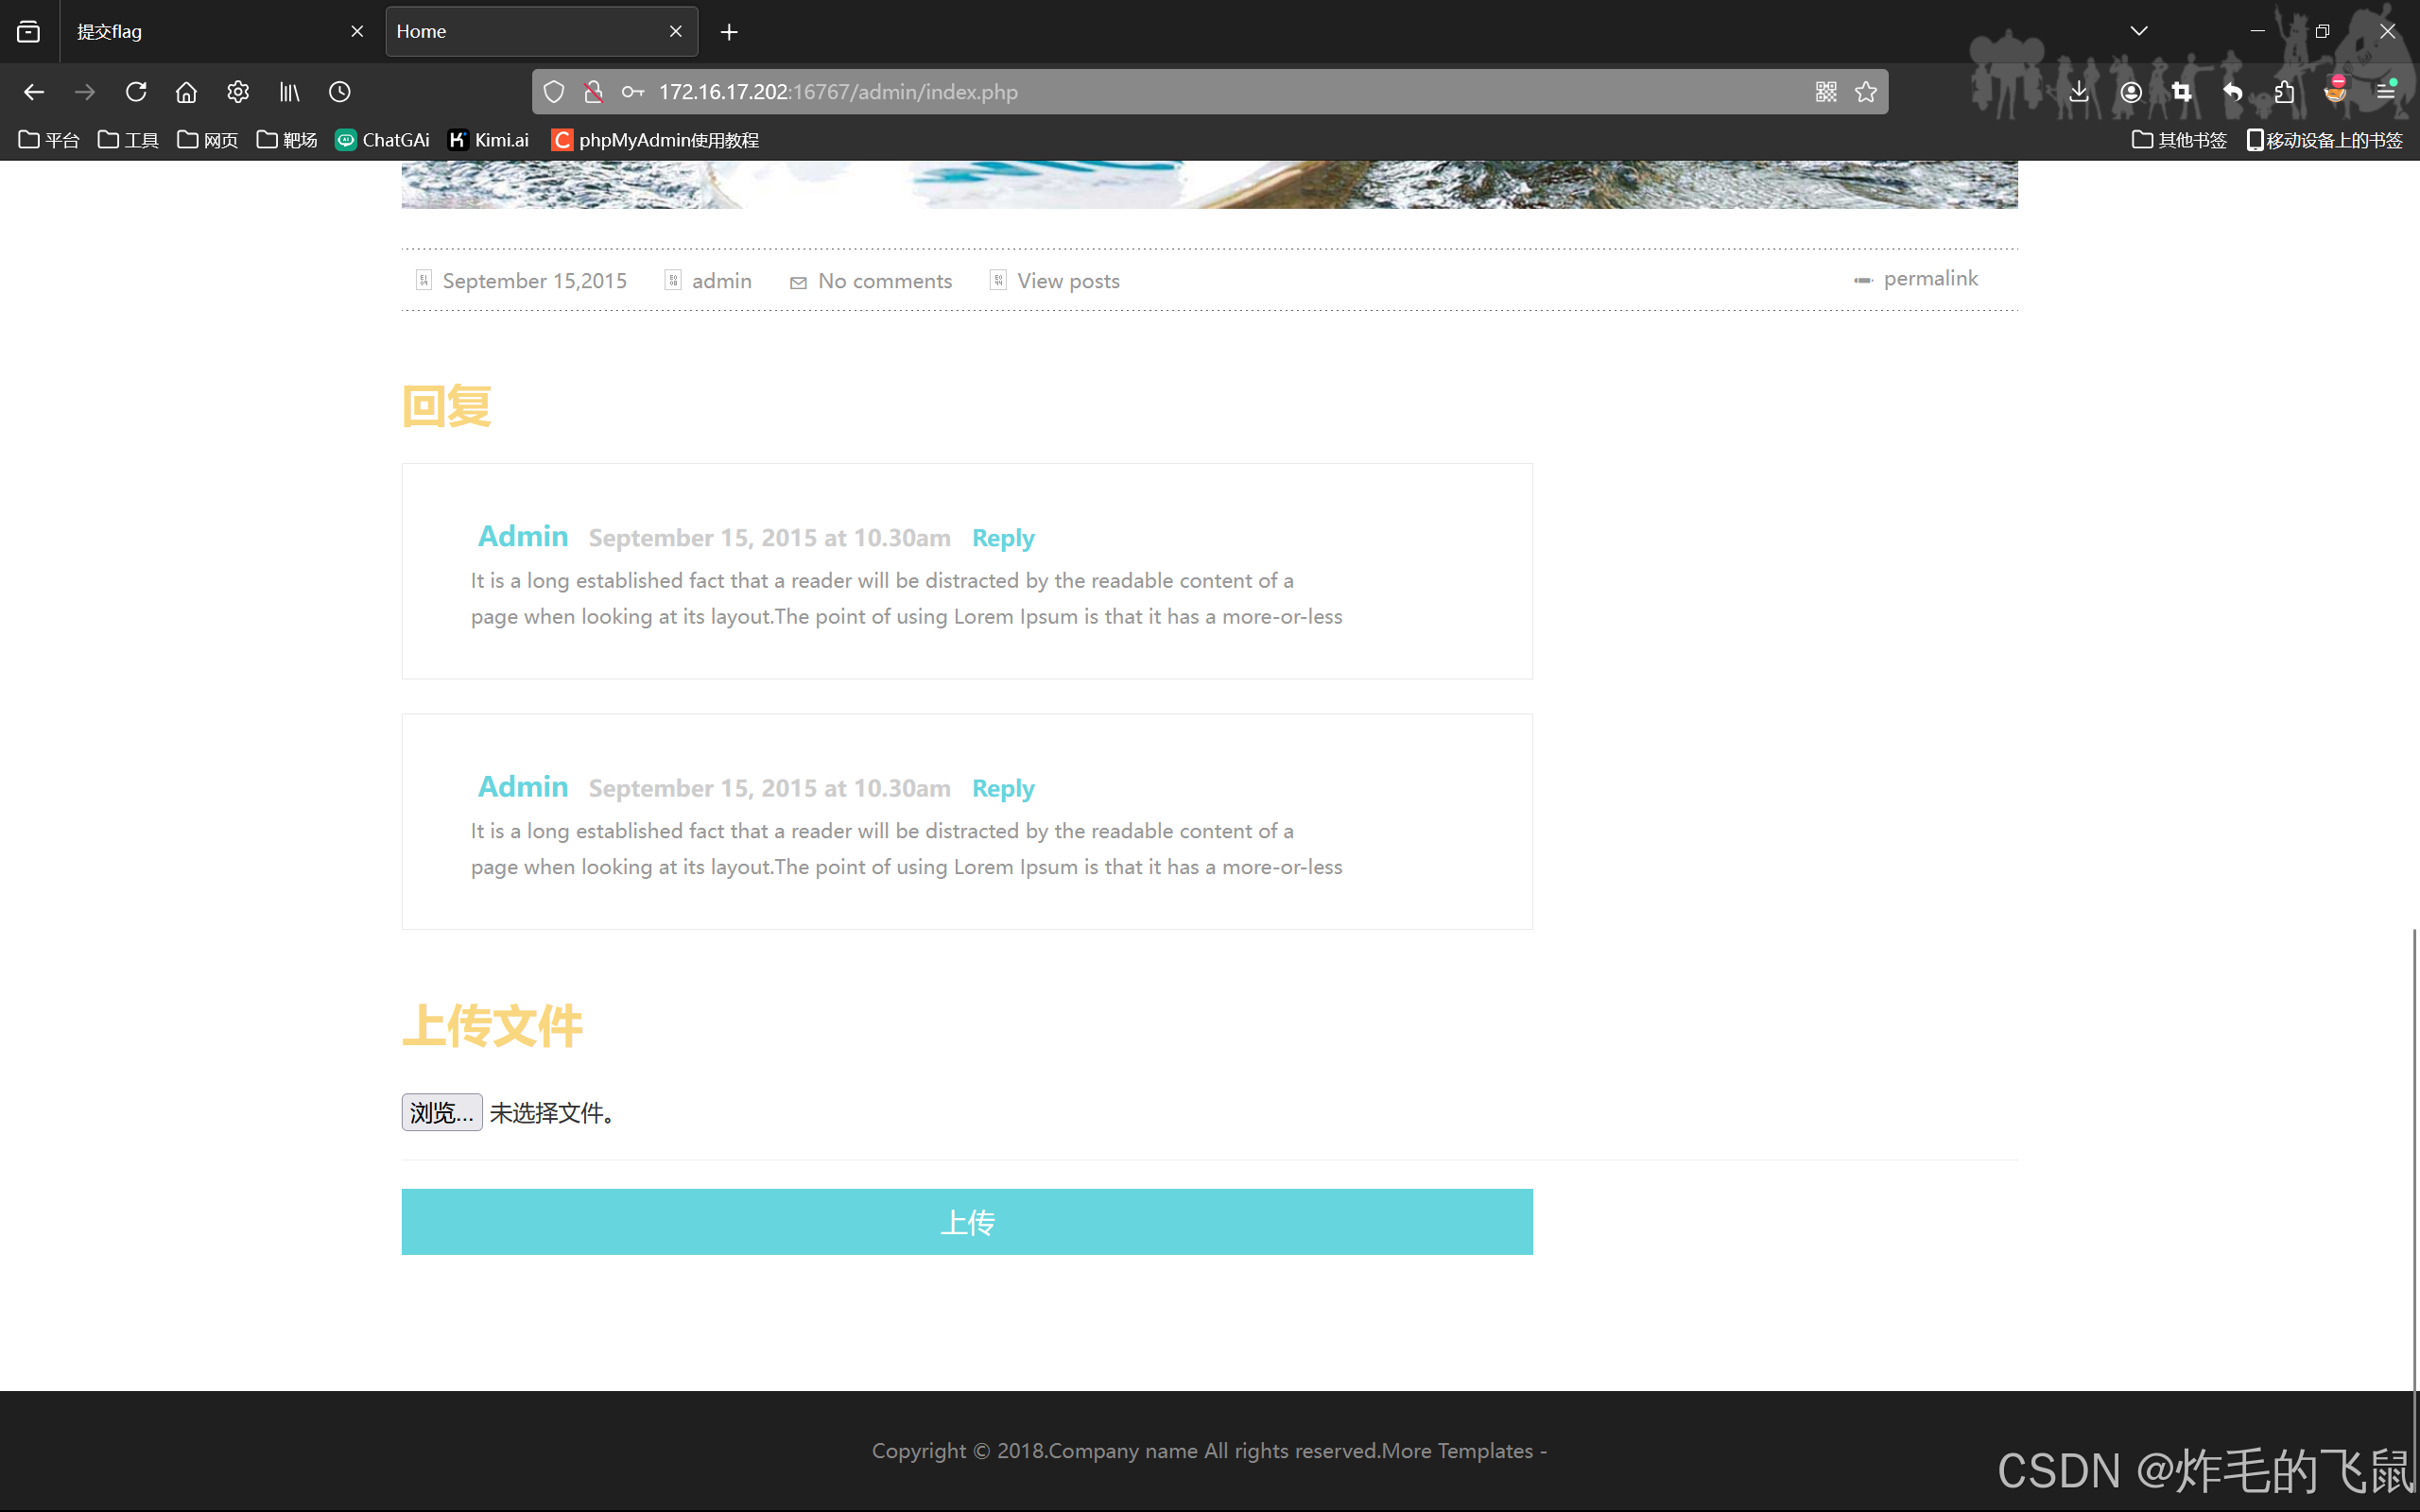
Task: Click the browser back navigation arrow
Action: (x=33, y=91)
